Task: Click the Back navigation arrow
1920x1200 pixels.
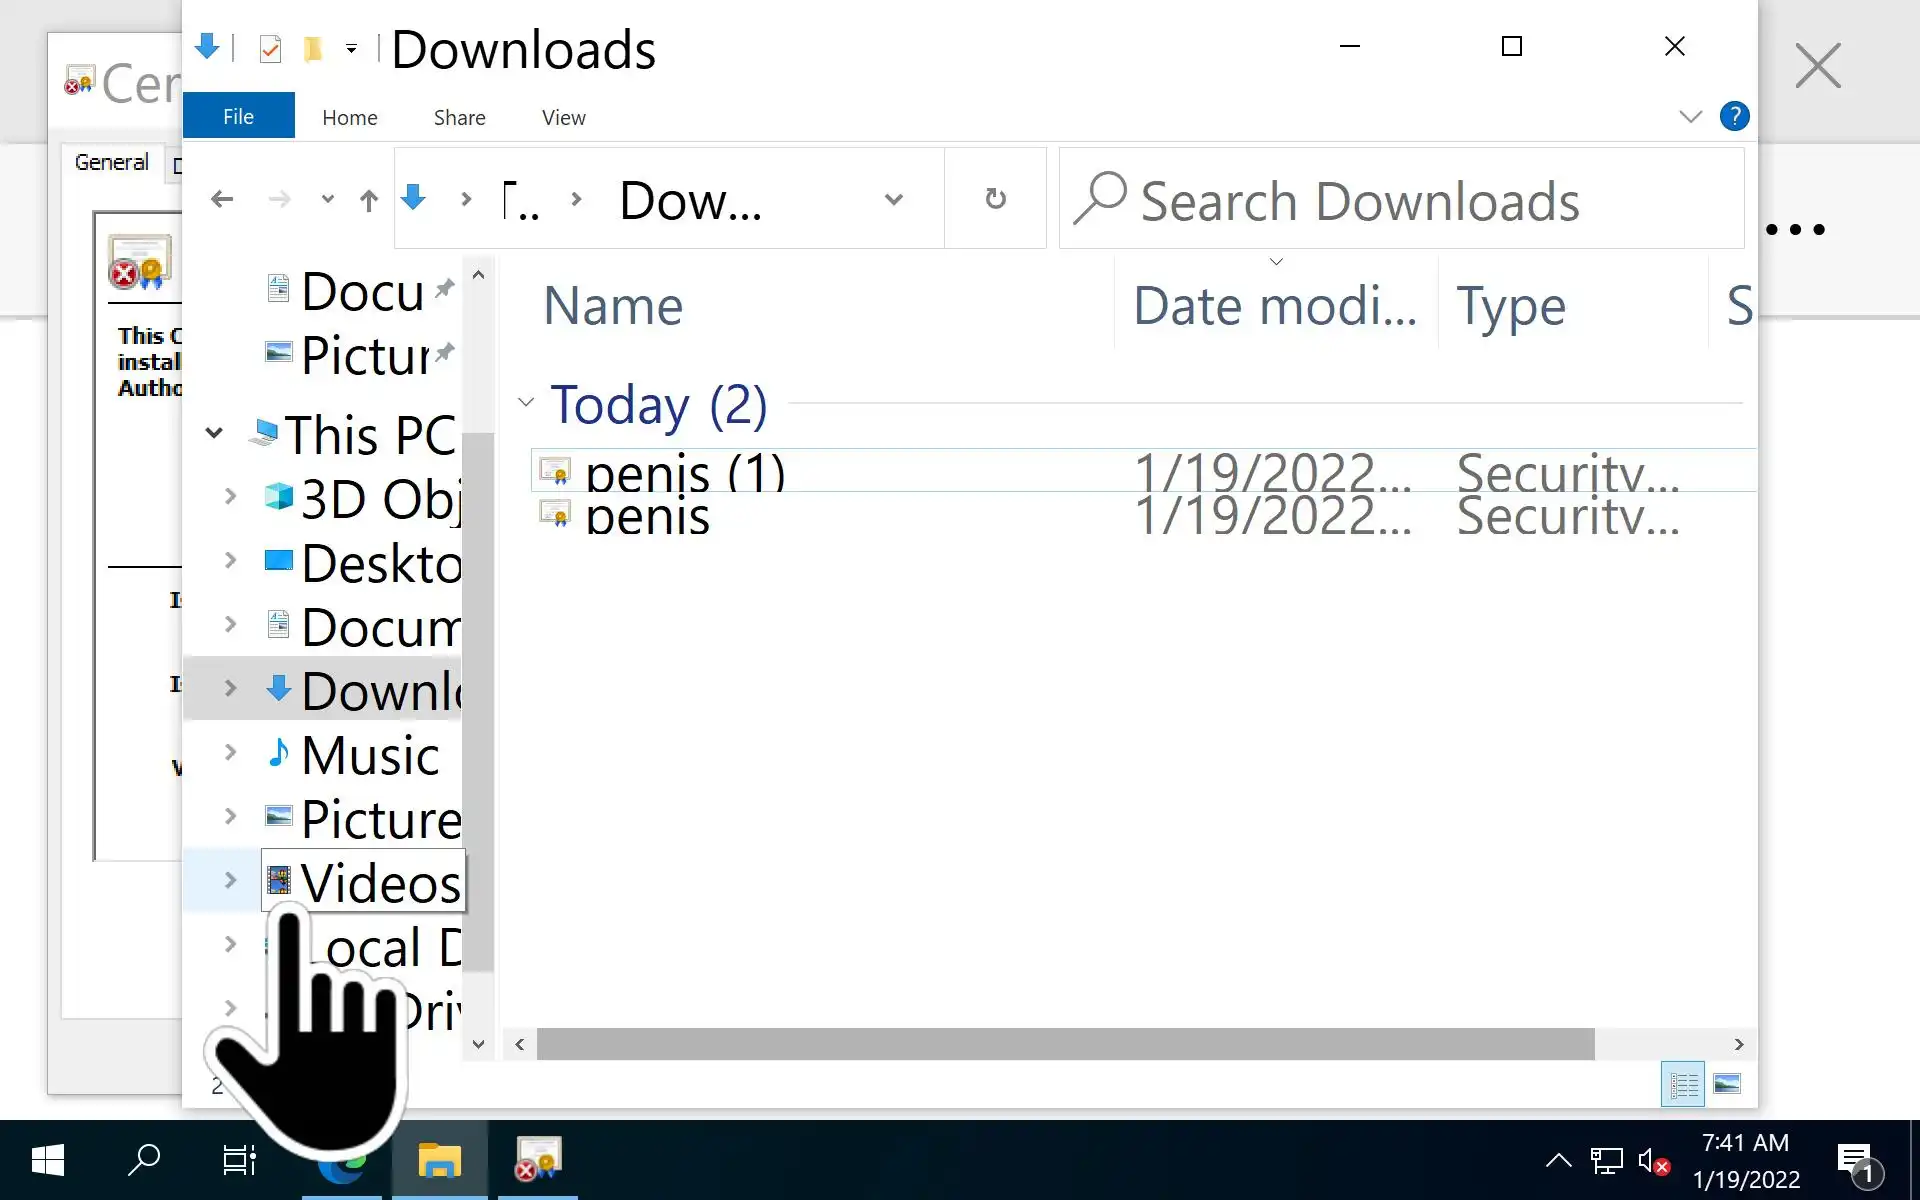Action: 222,200
